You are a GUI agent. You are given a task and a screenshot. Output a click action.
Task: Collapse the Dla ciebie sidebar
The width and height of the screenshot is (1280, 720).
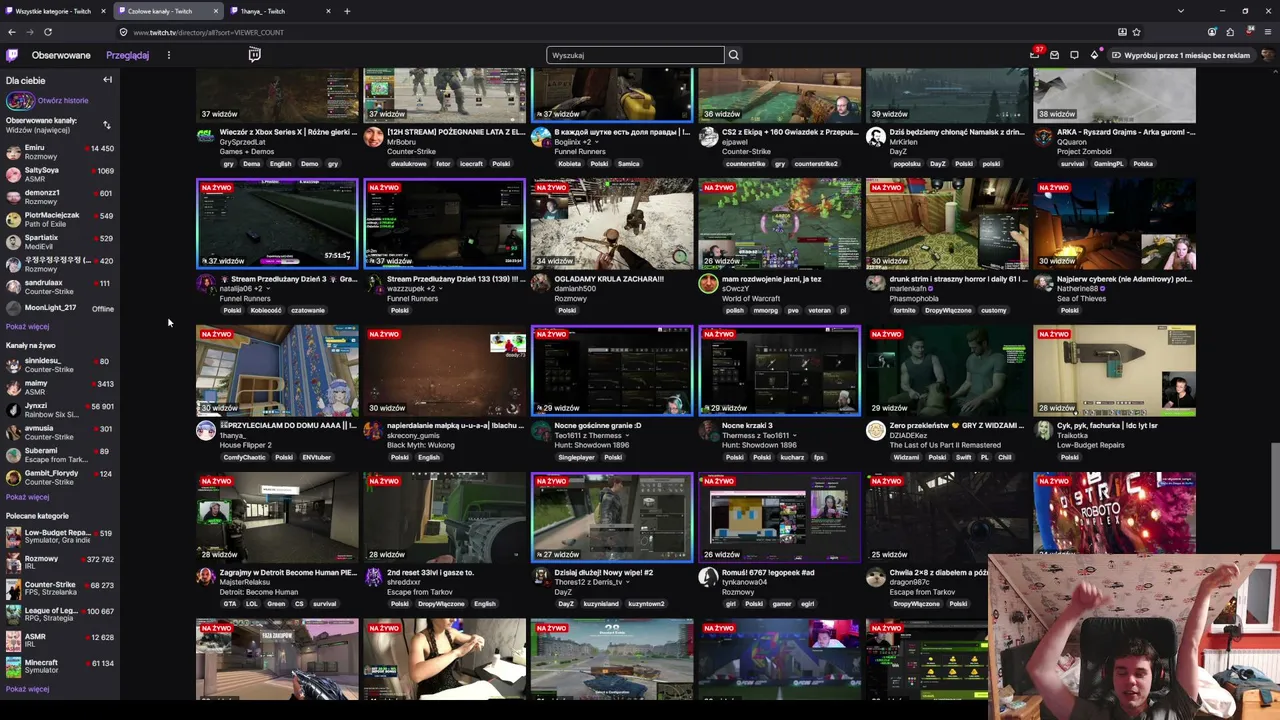107,80
